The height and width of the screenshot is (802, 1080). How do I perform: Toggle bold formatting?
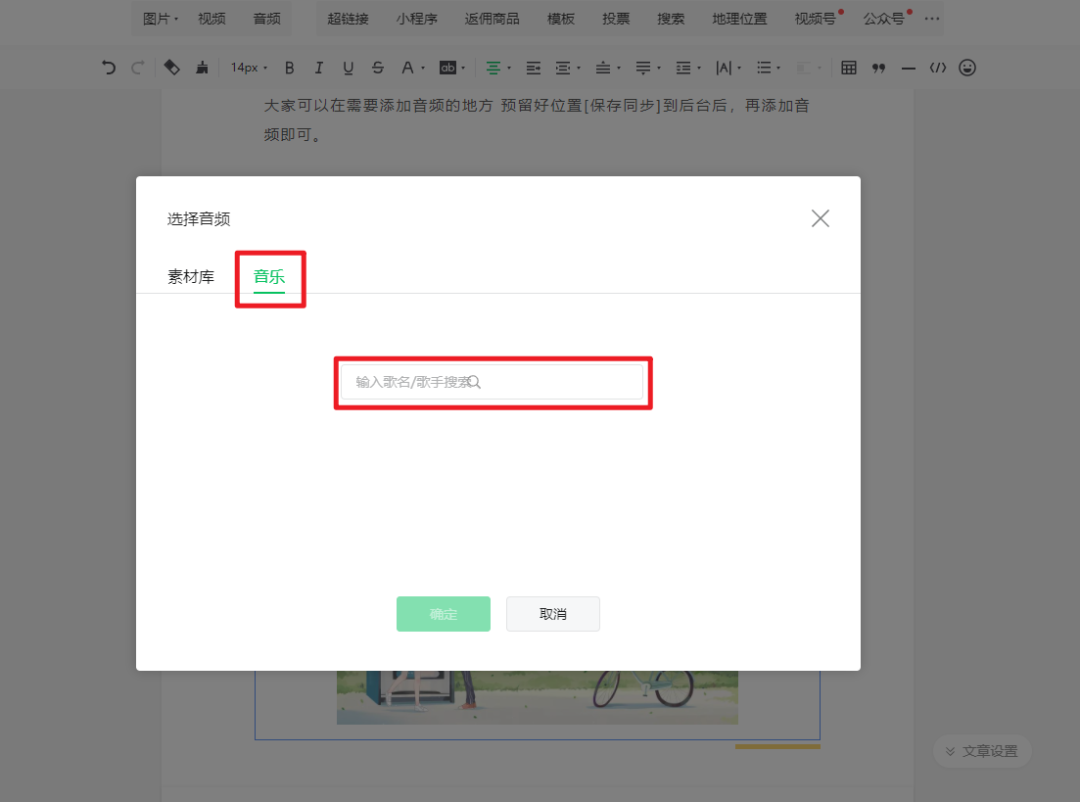[289, 68]
